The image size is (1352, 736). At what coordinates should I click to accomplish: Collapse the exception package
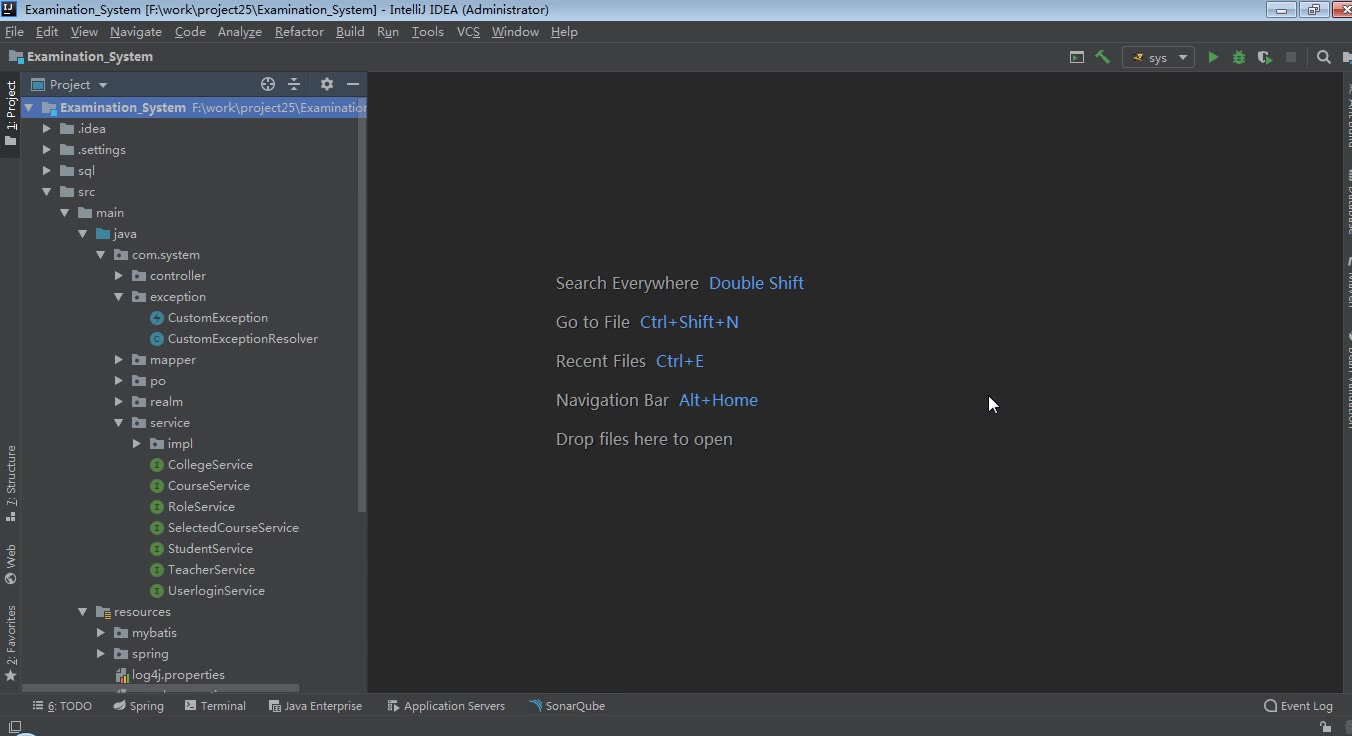pos(119,297)
